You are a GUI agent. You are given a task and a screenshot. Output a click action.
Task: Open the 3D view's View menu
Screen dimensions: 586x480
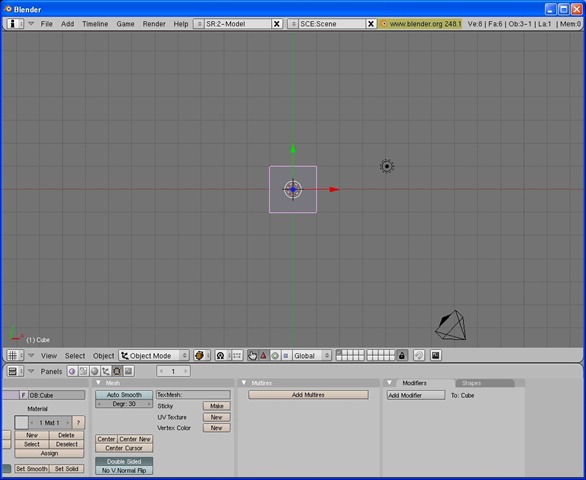49,356
